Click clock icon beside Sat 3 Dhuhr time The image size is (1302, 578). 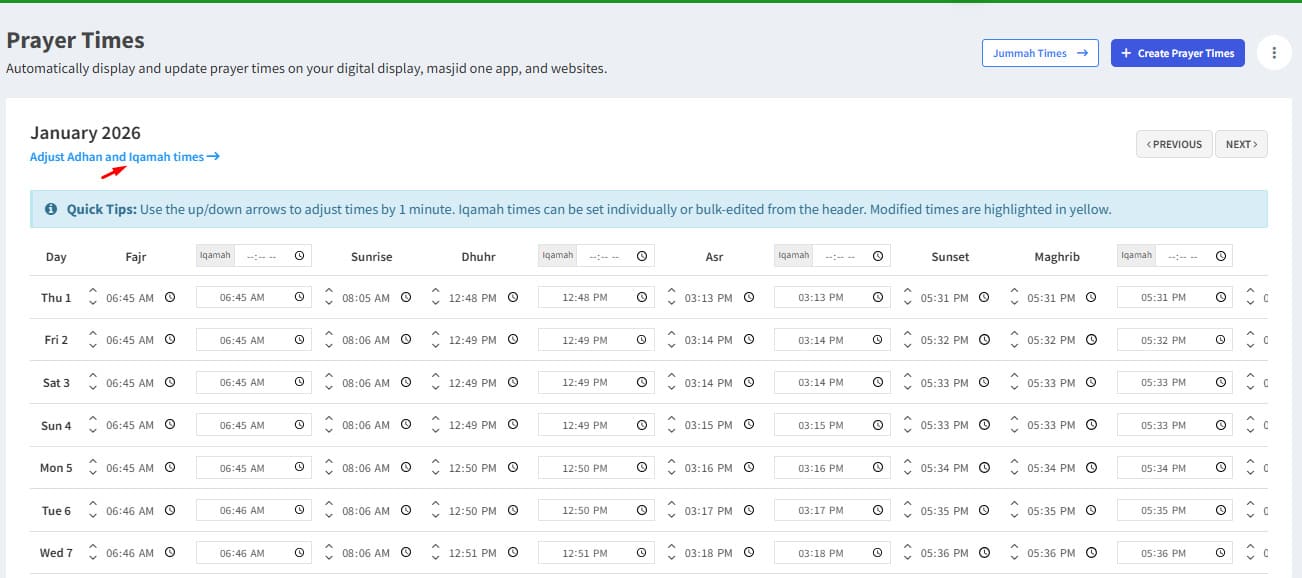(513, 382)
